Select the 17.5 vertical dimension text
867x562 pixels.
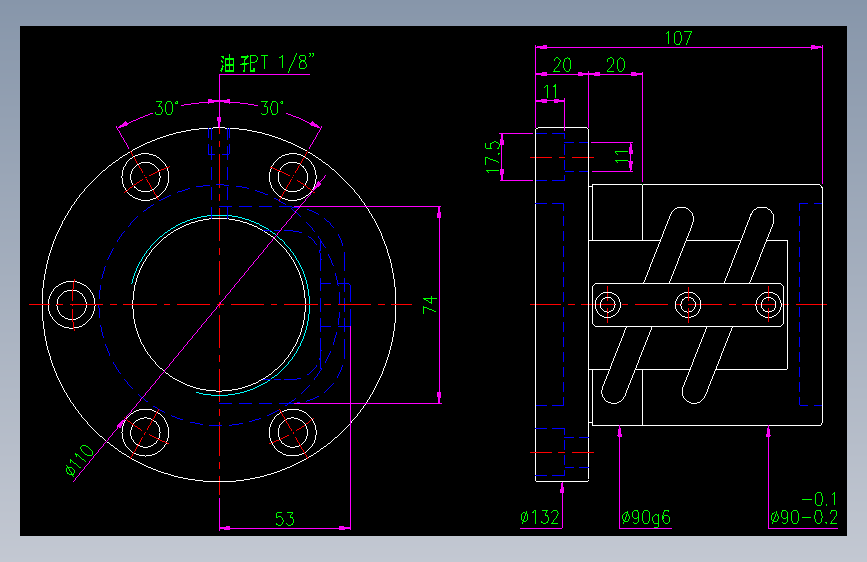[493, 157]
